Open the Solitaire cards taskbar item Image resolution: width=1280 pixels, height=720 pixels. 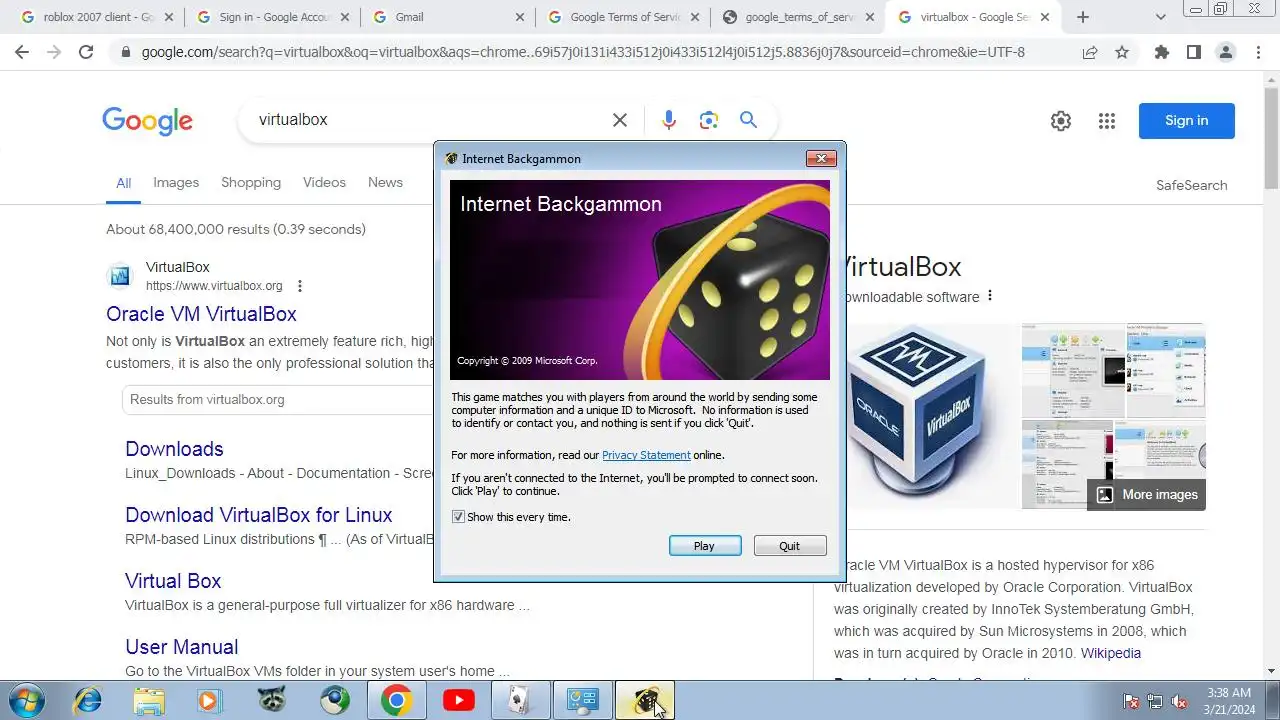pos(520,701)
